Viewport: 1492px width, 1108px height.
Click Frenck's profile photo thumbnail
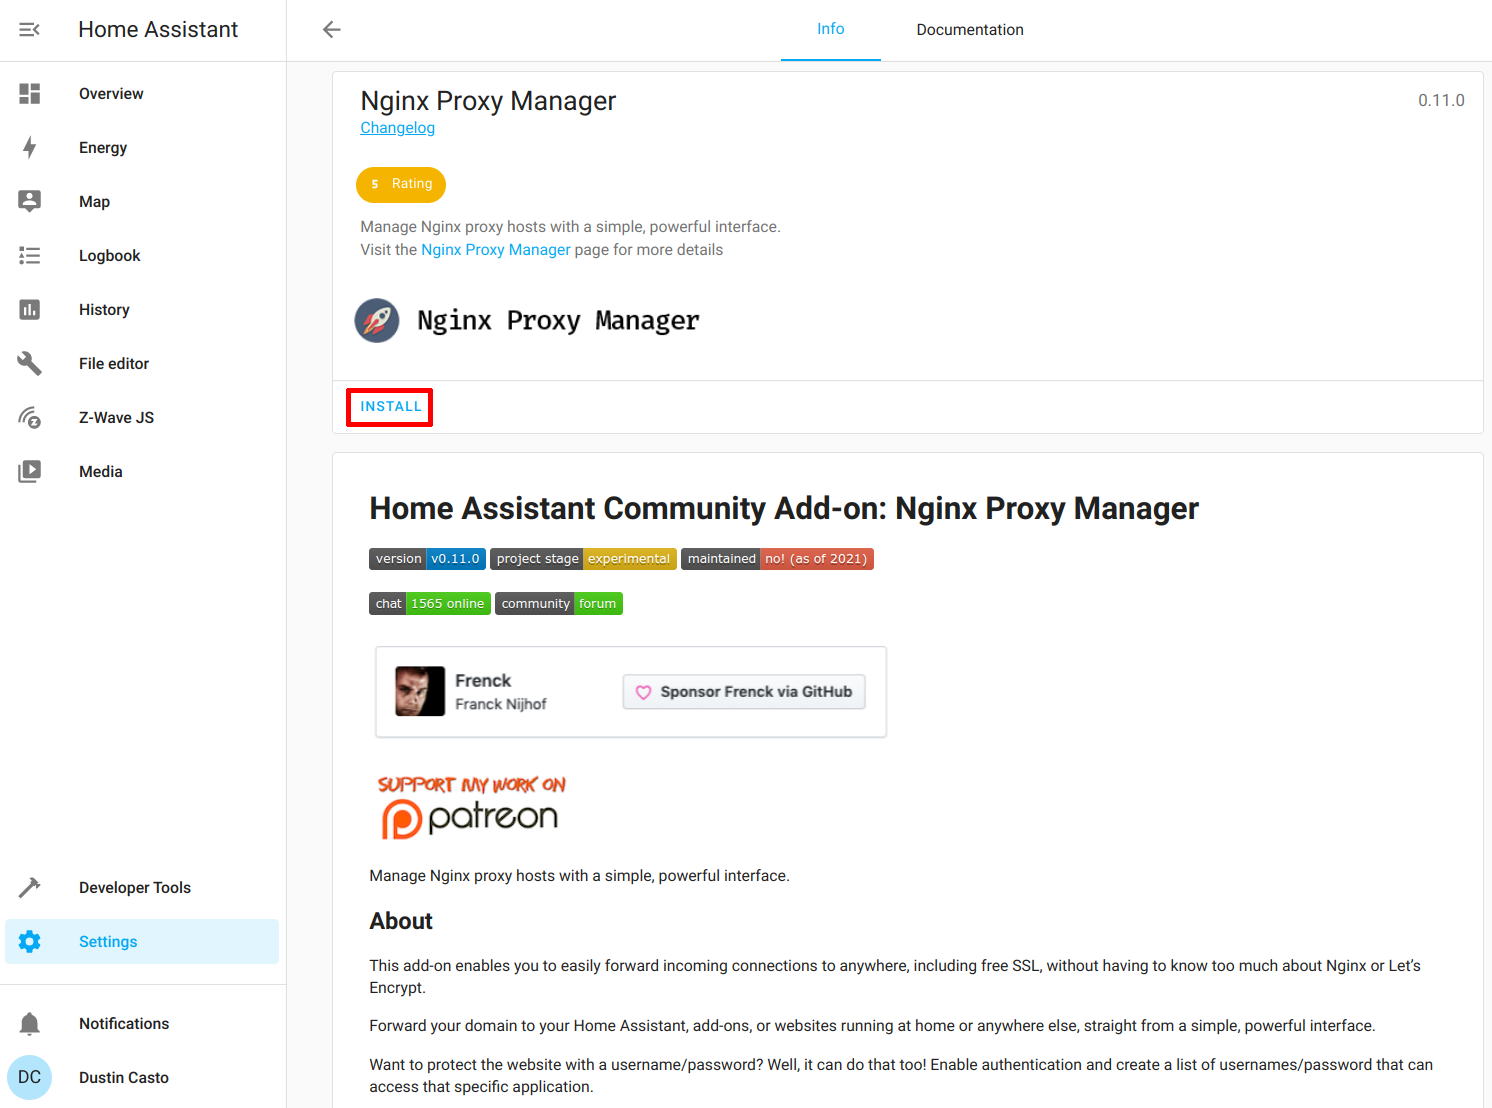420,691
